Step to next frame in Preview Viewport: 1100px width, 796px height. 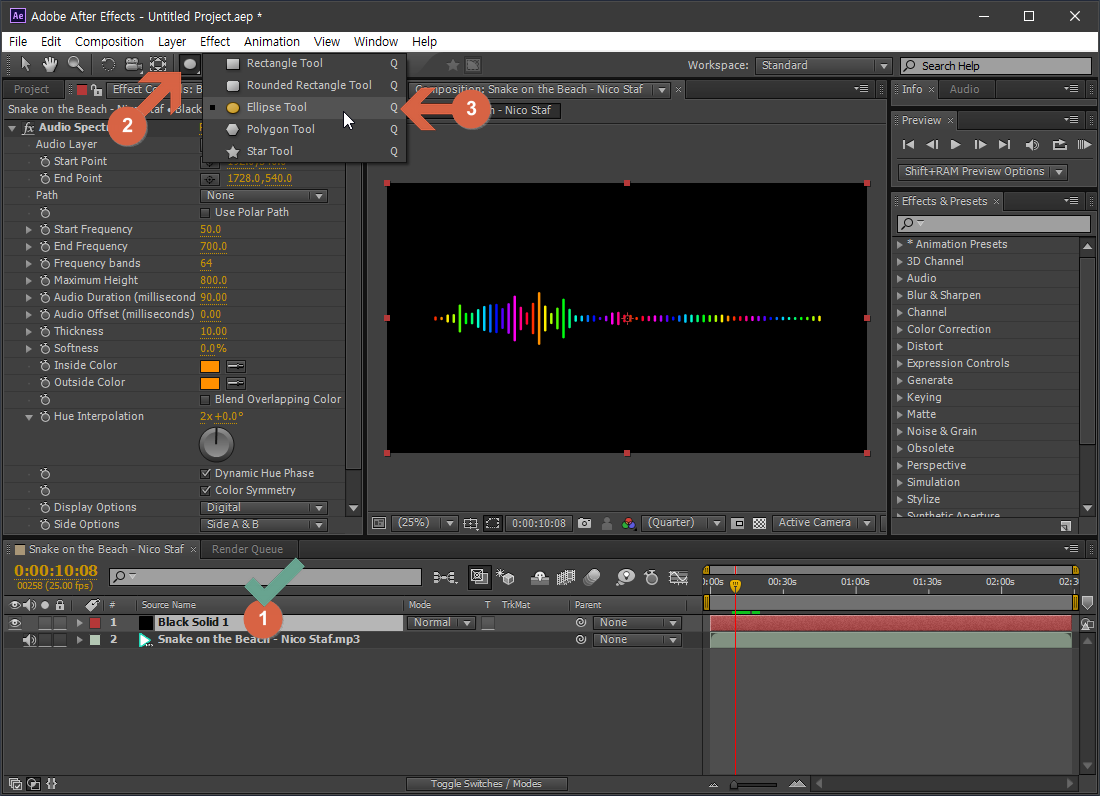point(980,144)
